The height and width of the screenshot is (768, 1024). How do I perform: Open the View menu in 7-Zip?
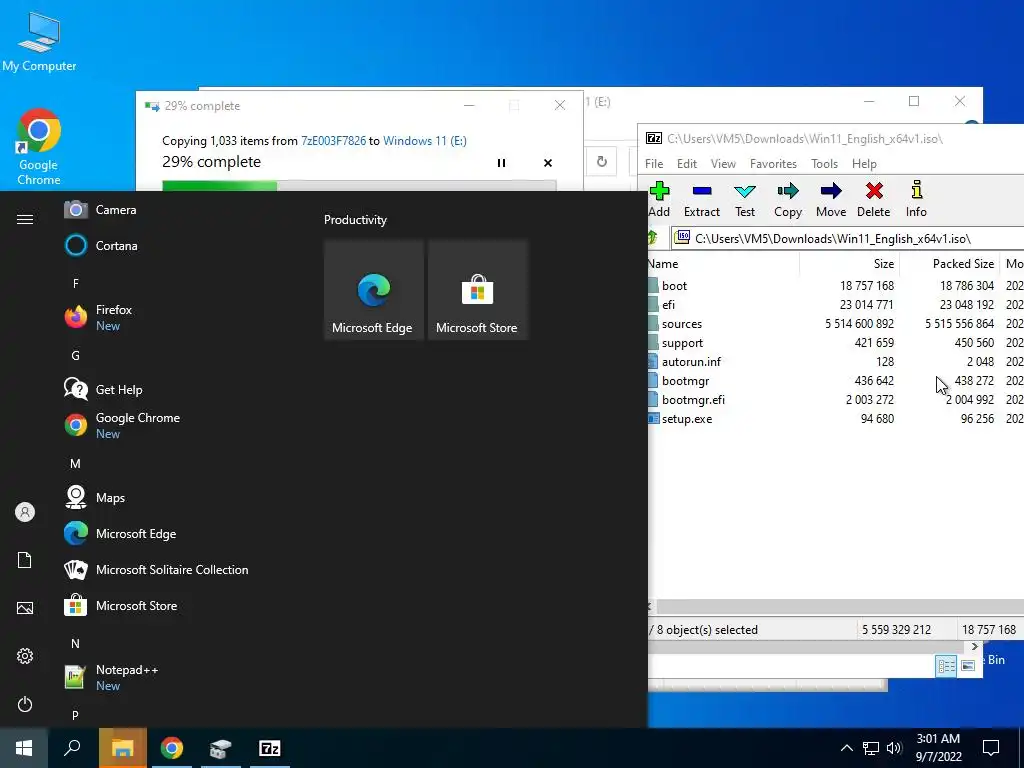(x=723, y=164)
